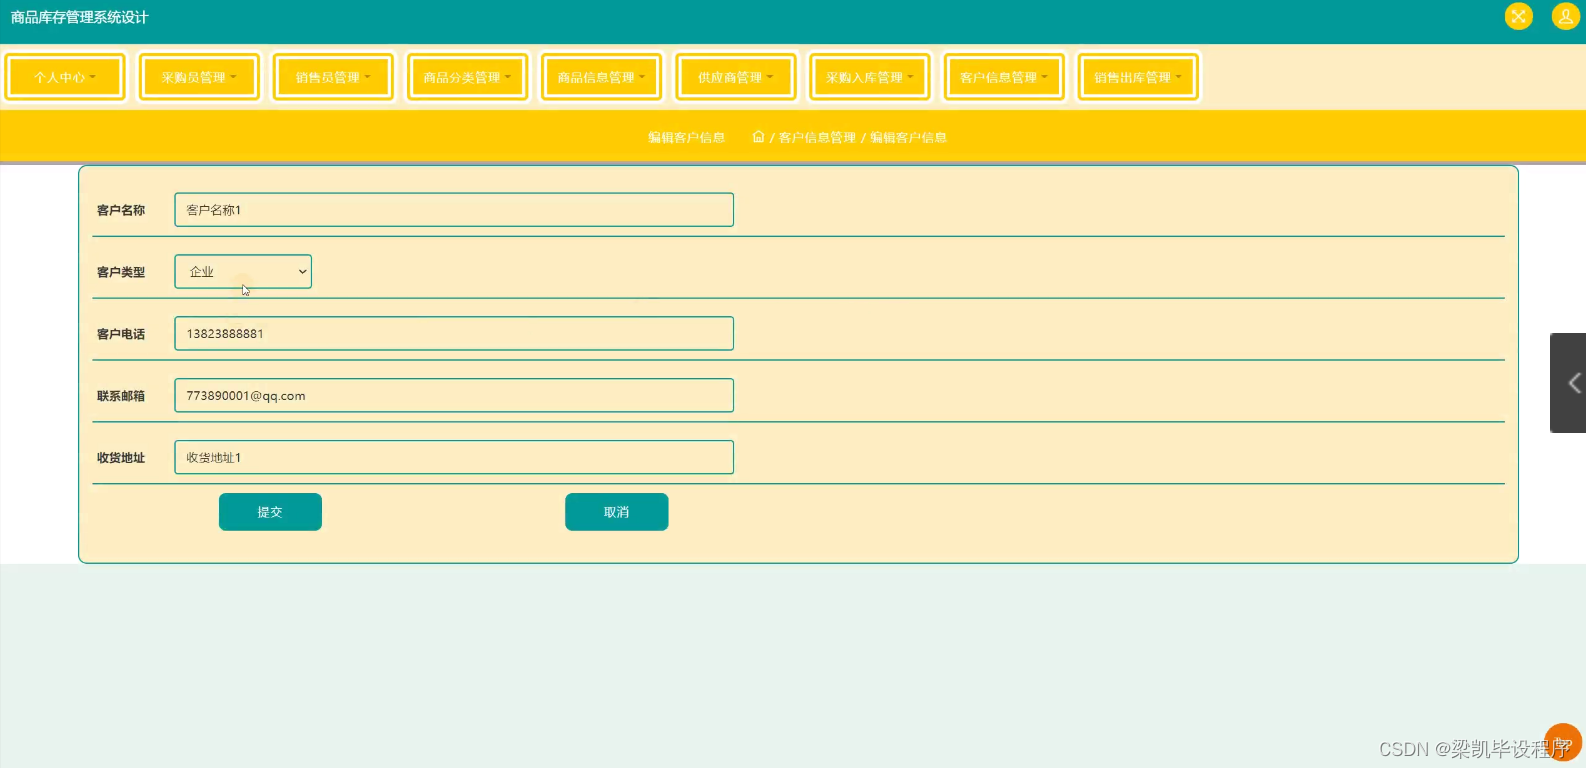
Task: Click the 提交 submit button
Action: (270, 512)
